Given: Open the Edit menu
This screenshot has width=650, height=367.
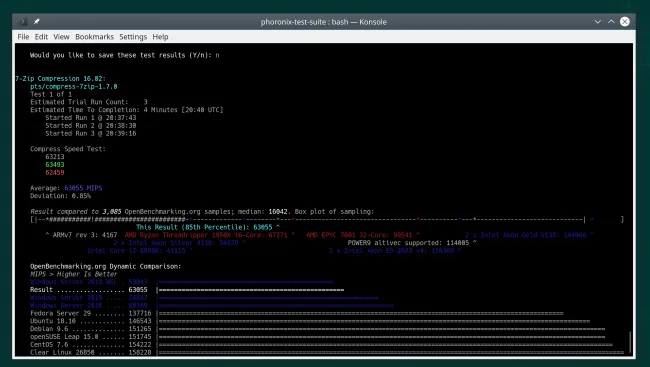Looking at the screenshot, I should 41,37.
